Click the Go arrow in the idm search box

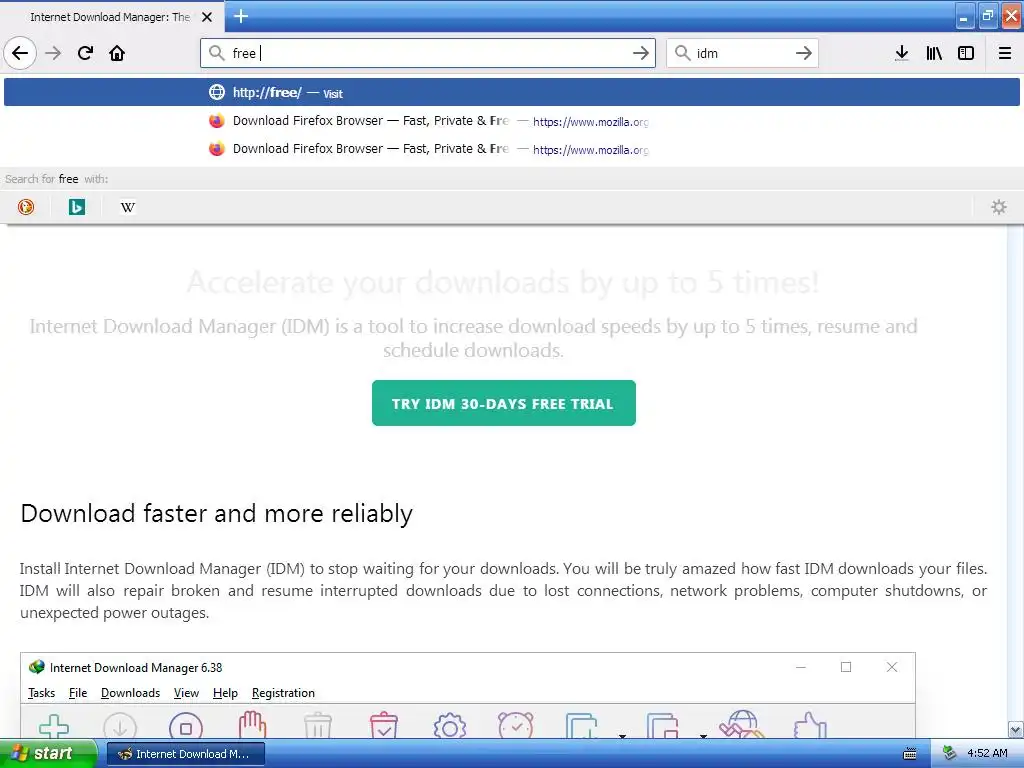tap(804, 53)
